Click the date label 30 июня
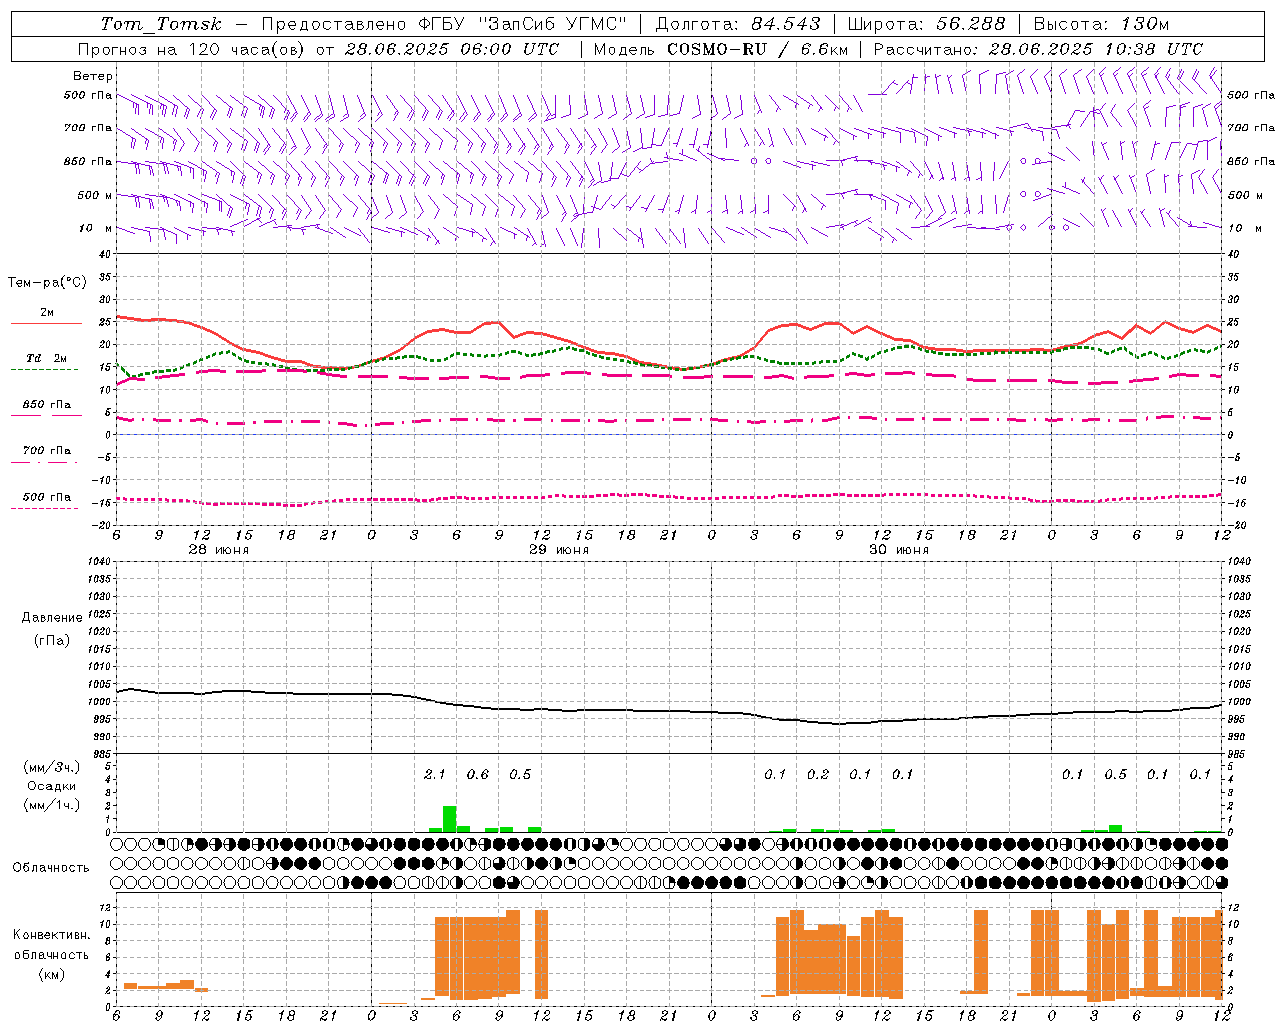This screenshot has width=1280, height=1024. [899, 550]
